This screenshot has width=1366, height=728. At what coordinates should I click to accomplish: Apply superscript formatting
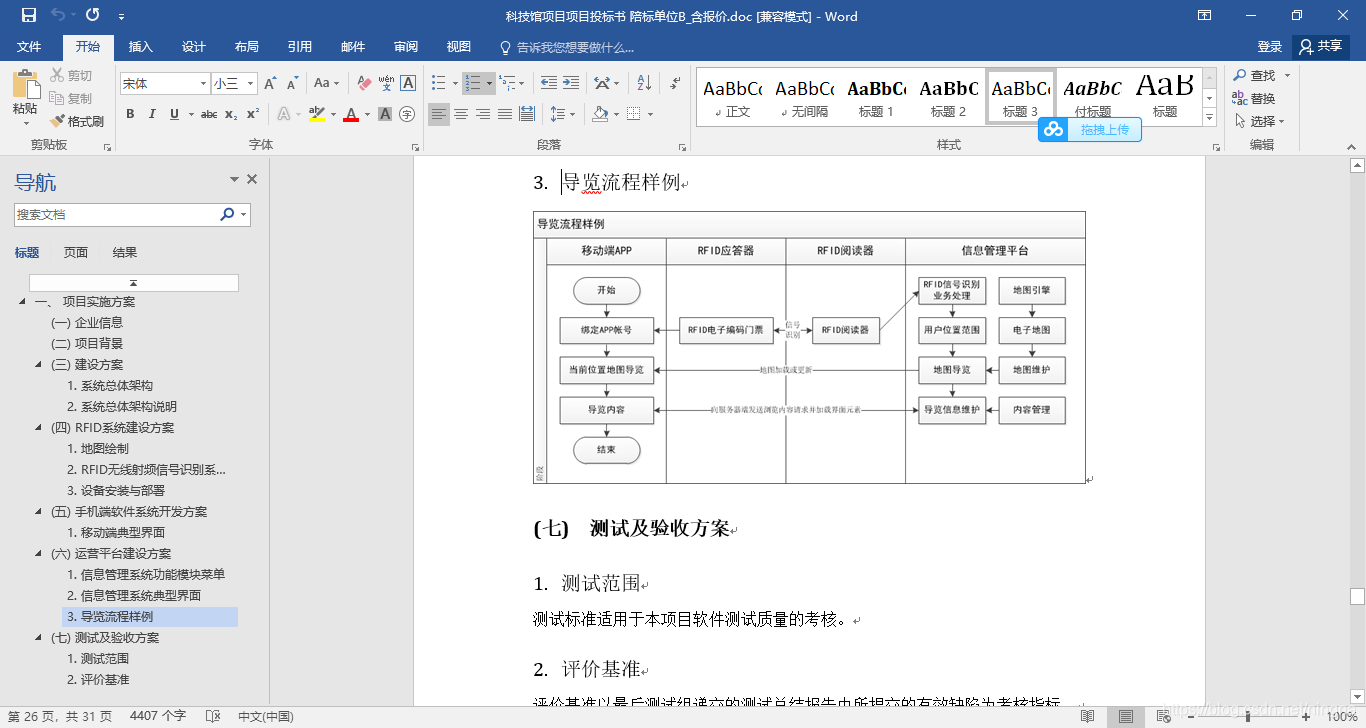[253, 114]
